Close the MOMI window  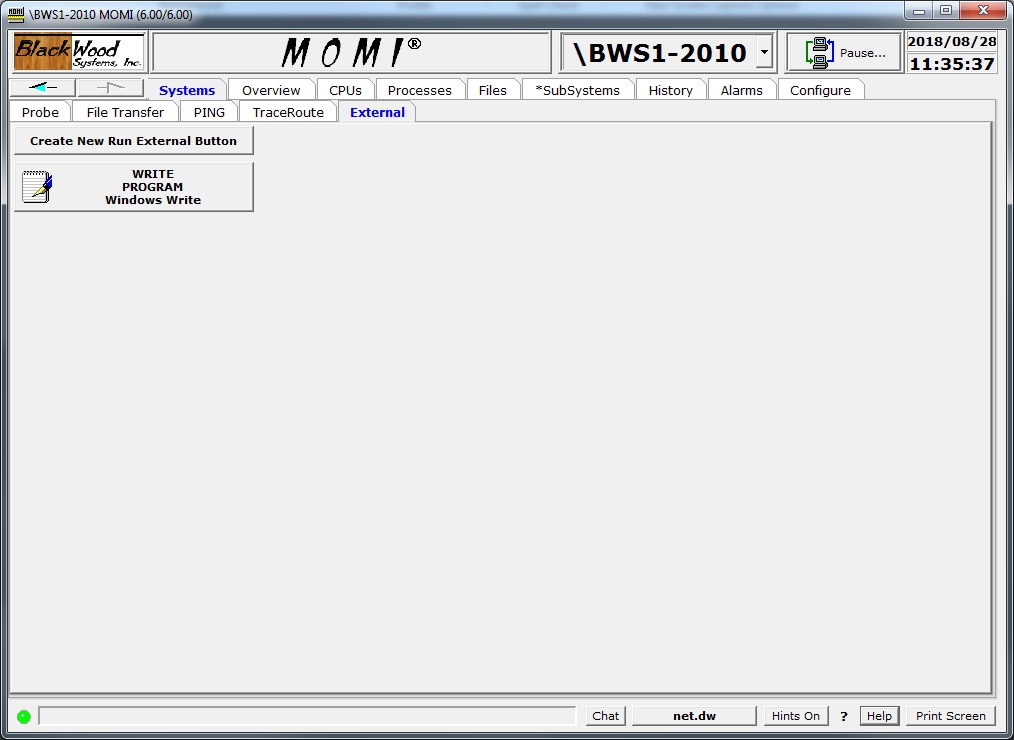tap(983, 11)
